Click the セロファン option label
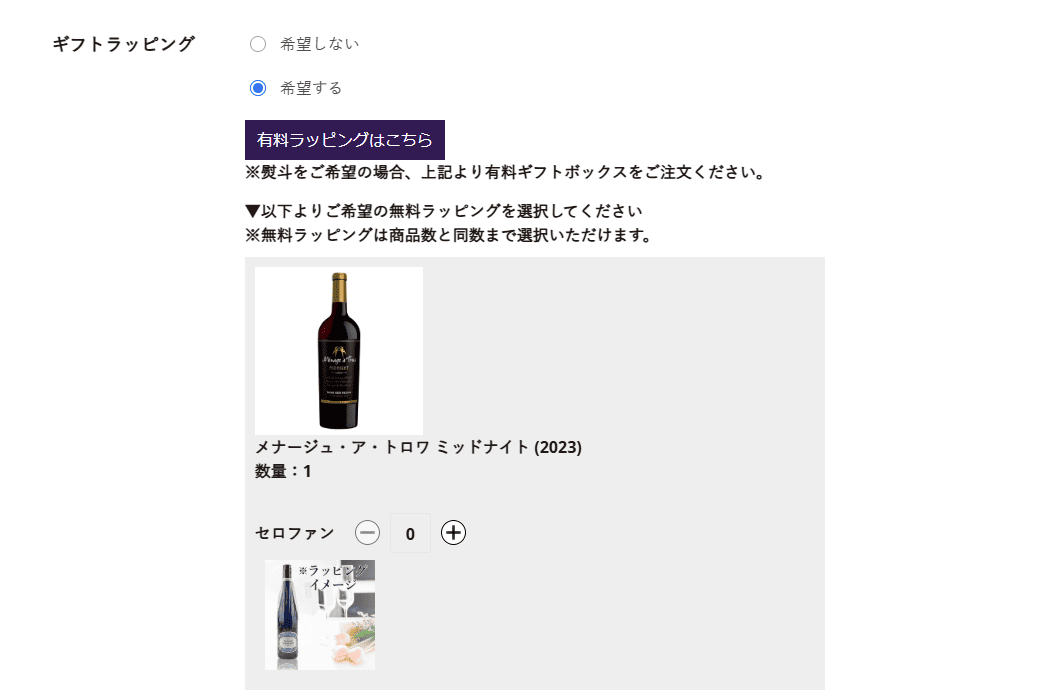The height and width of the screenshot is (690, 1052). coord(295,533)
